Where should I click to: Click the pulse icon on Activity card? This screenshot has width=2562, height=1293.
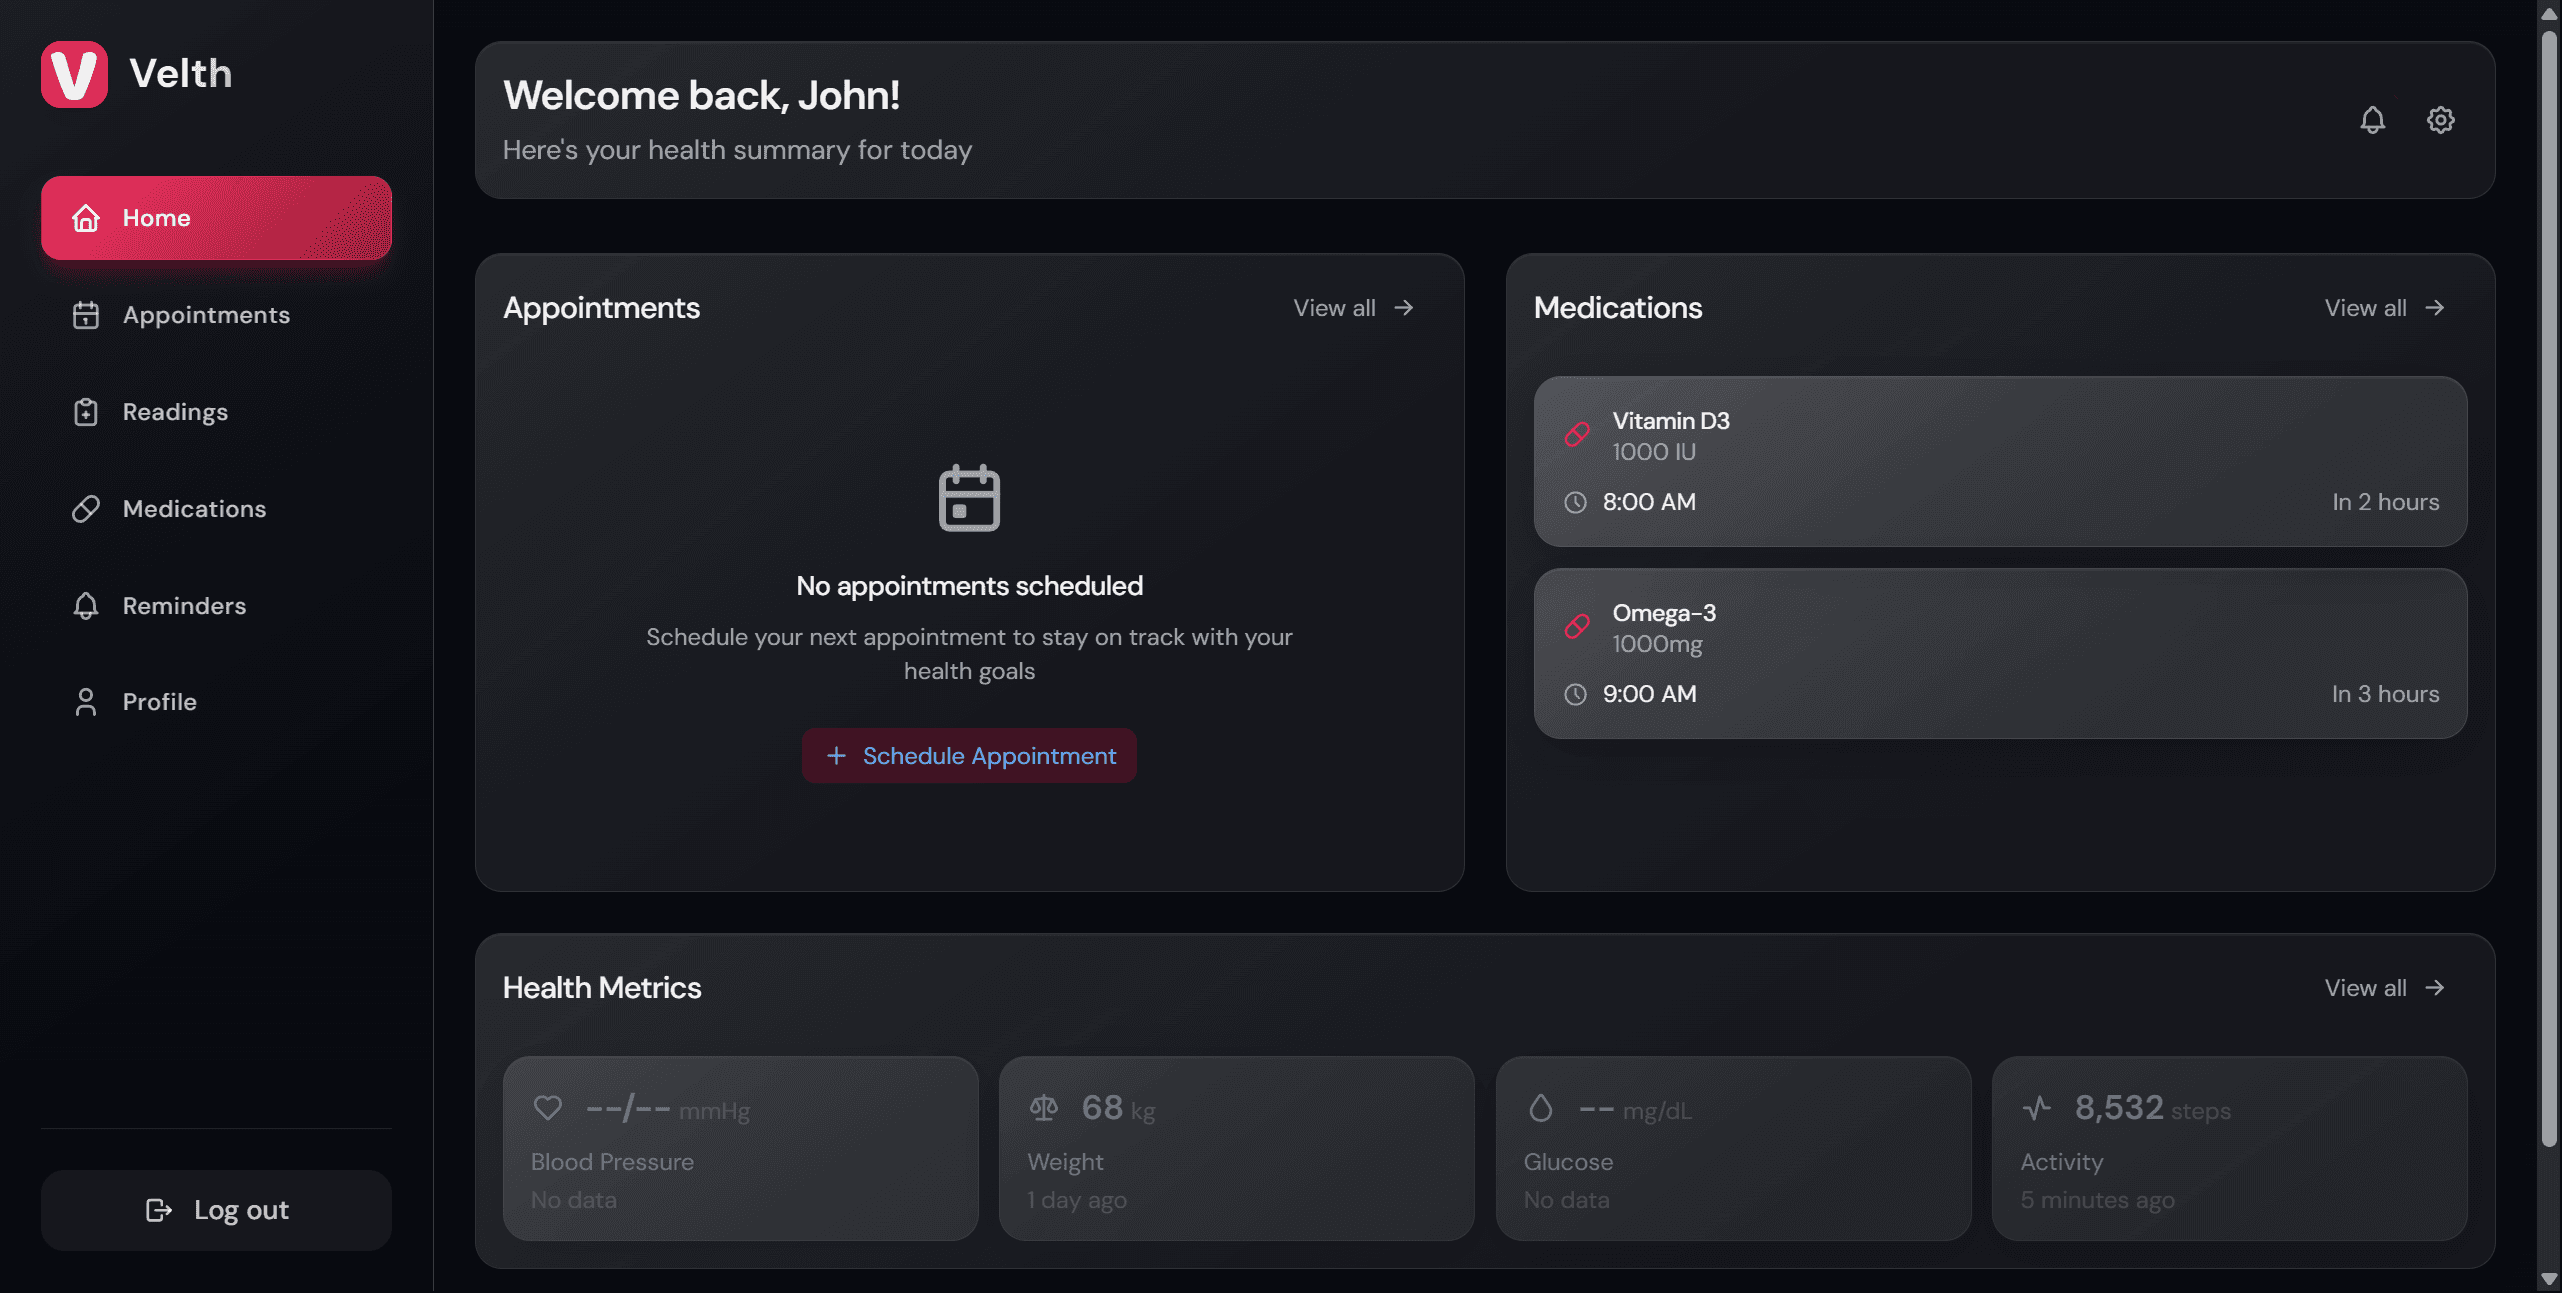point(2037,1108)
